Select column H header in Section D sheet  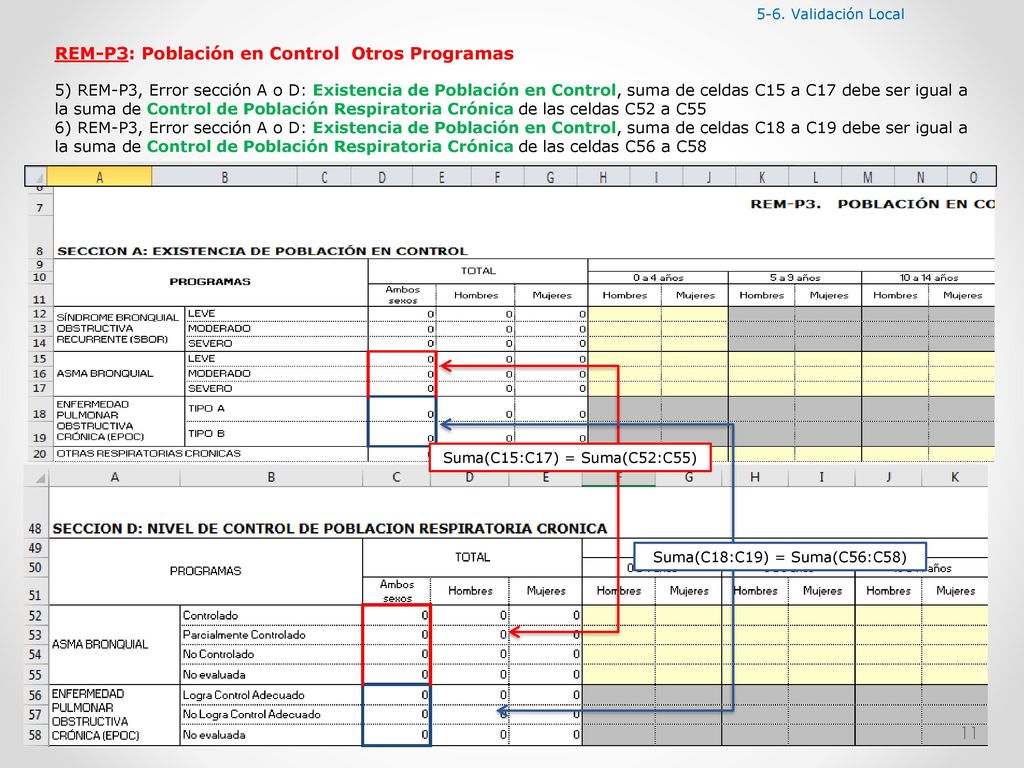point(754,477)
